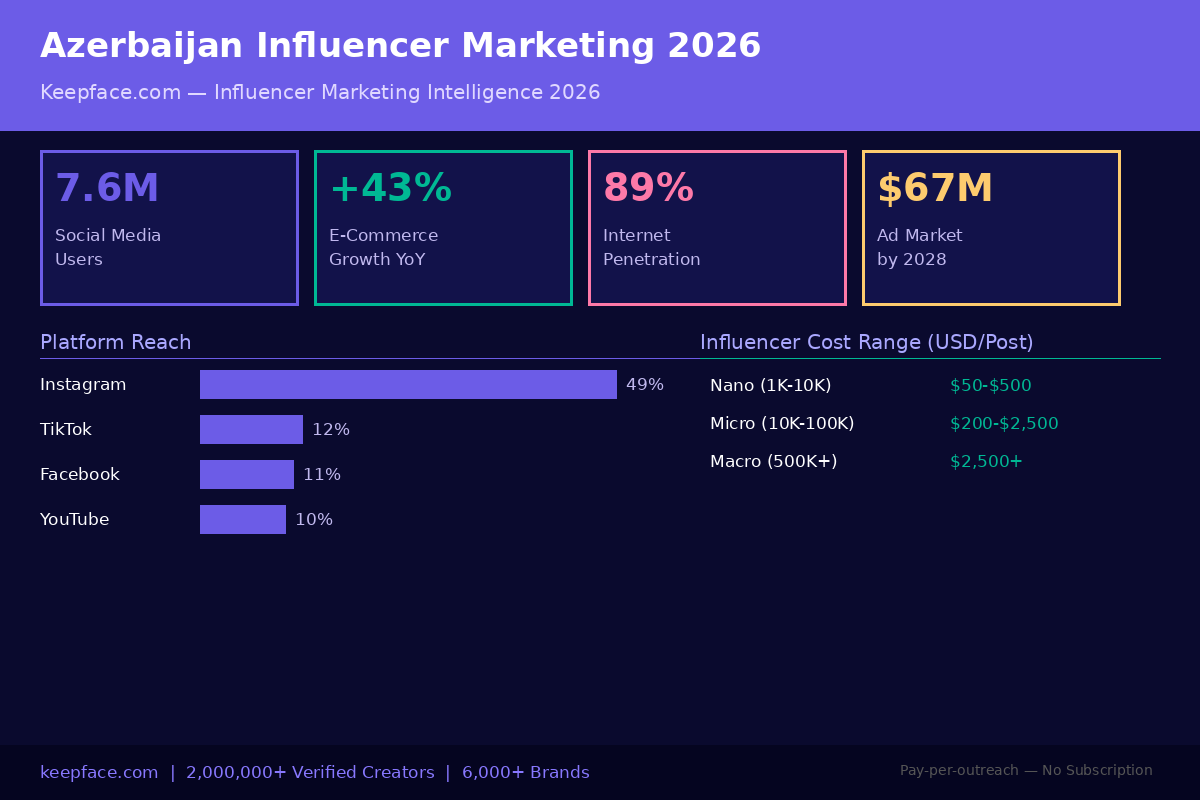Select the '89%' penetration figure

(648, 189)
